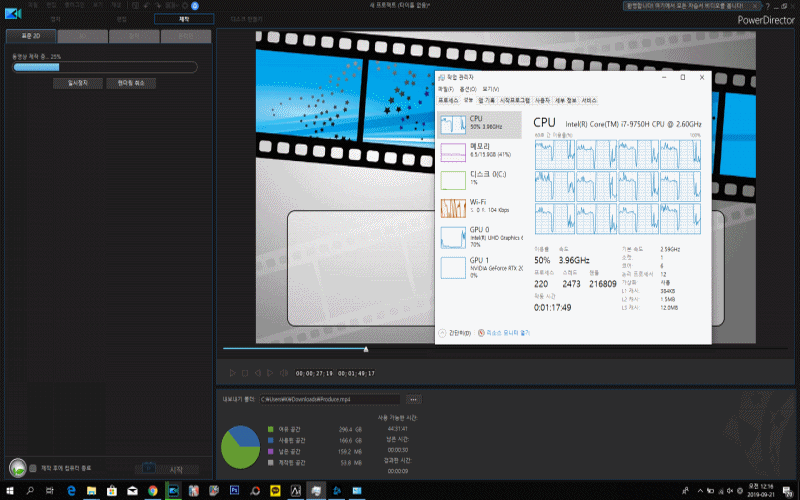Collapse Task Manager with 간단히(D) button

coord(455,333)
